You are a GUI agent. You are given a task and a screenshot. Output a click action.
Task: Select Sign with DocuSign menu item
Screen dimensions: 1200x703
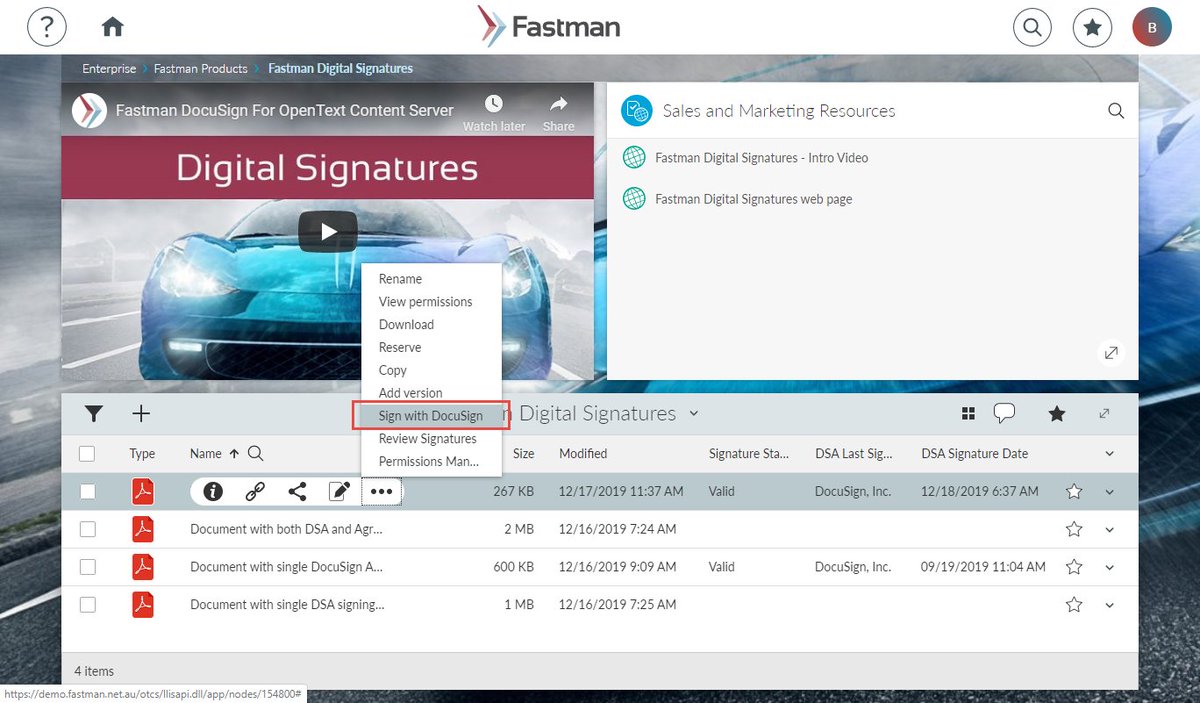[x=431, y=416]
